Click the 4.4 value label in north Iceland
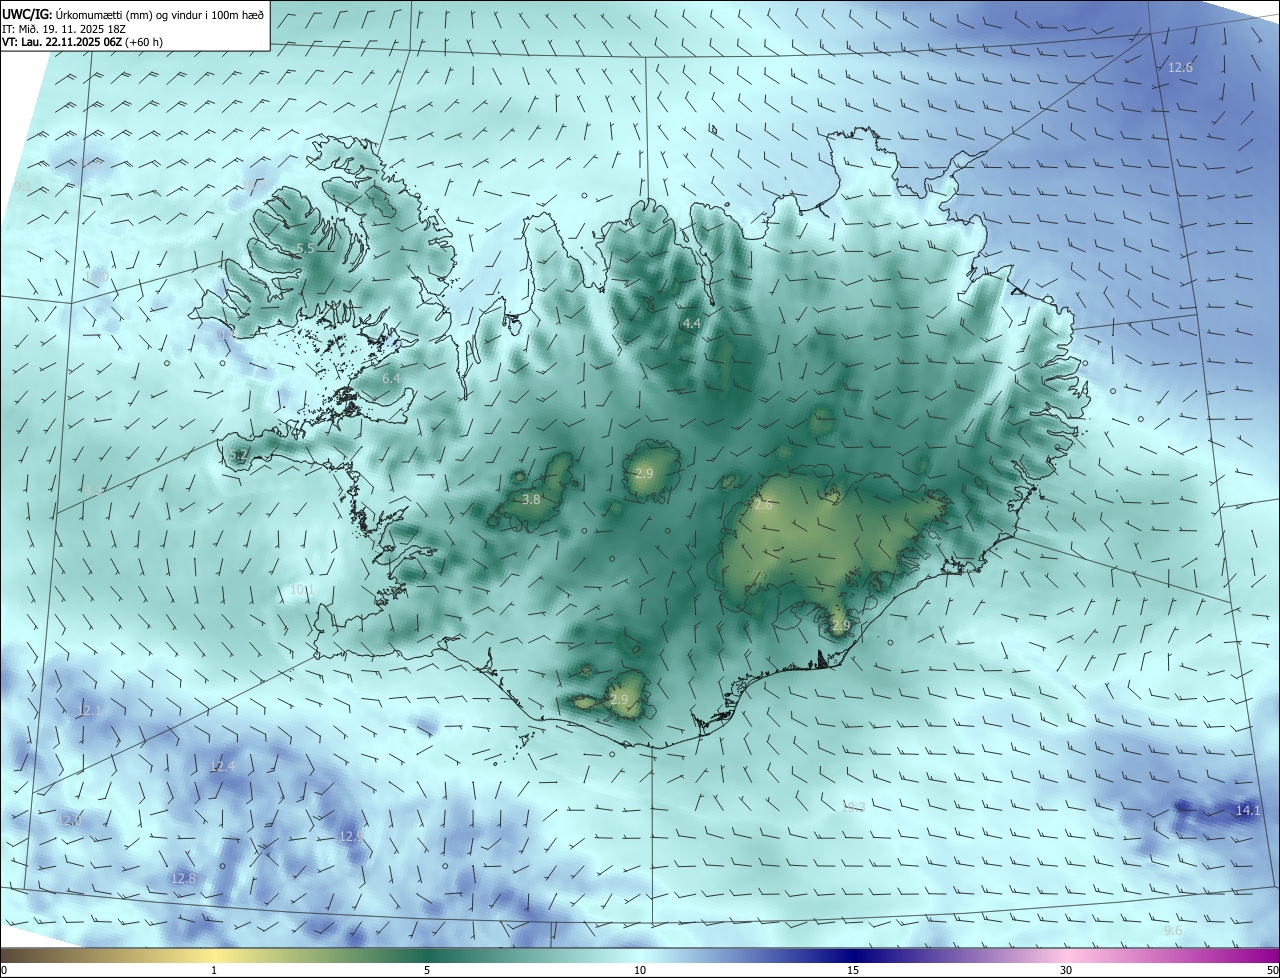This screenshot has height=978, width=1280. pyautogui.click(x=691, y=323)
